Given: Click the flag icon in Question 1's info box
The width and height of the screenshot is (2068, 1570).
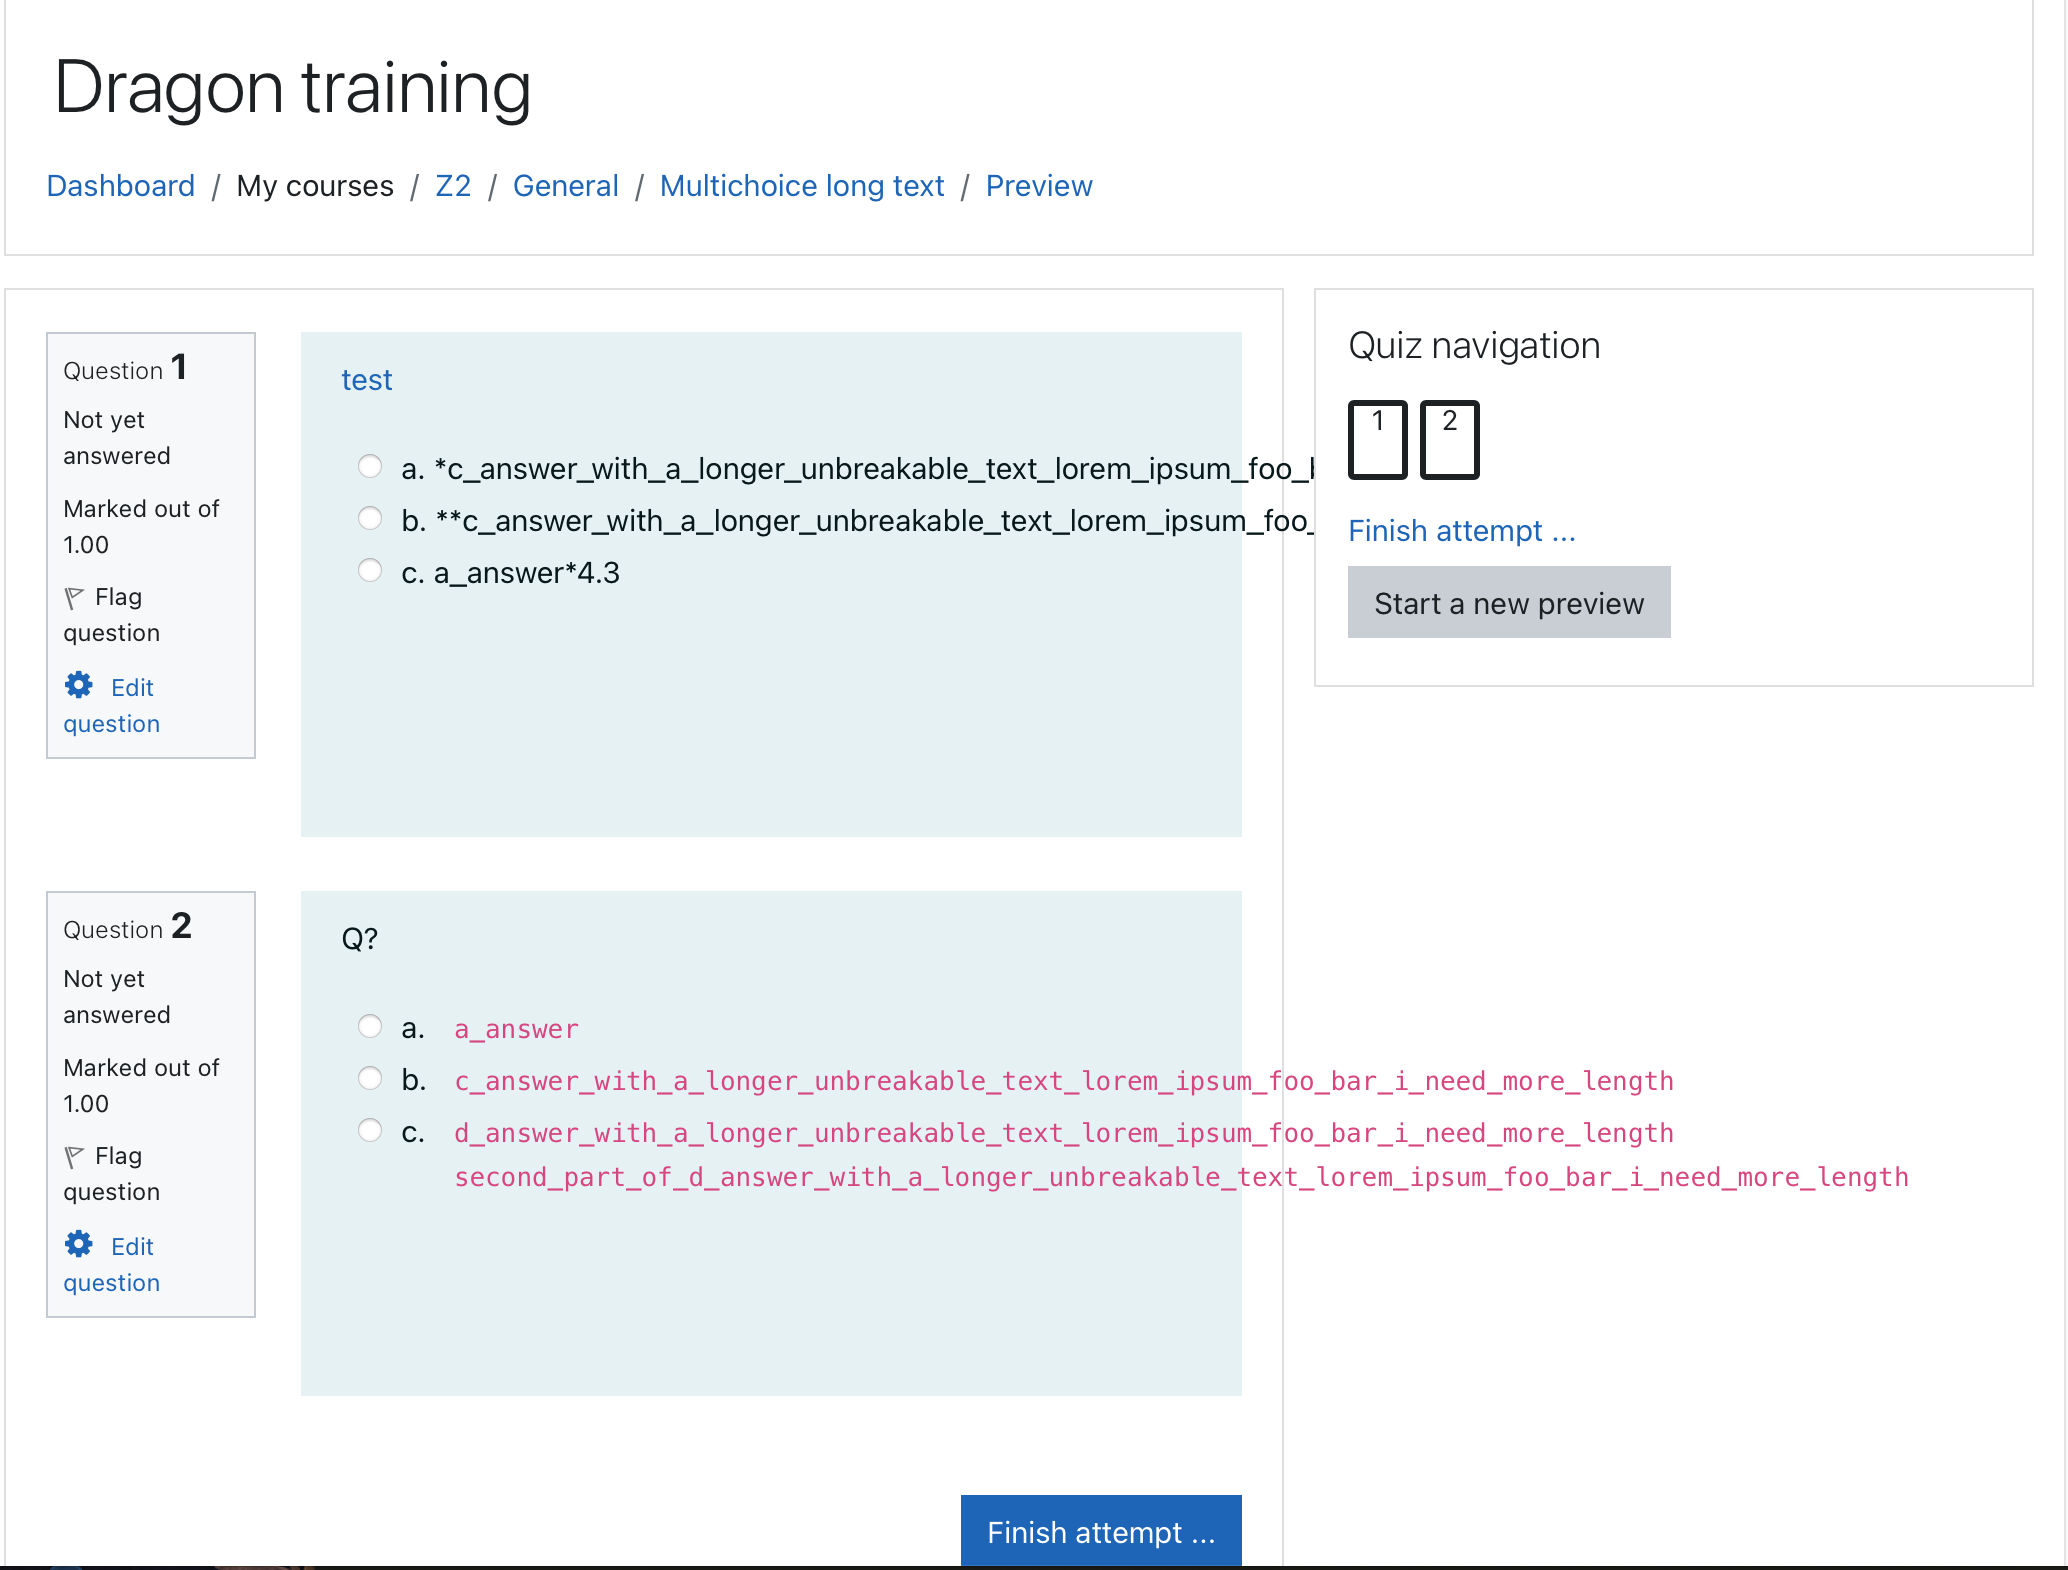Looking at the screenshot, I should point(75,598).
